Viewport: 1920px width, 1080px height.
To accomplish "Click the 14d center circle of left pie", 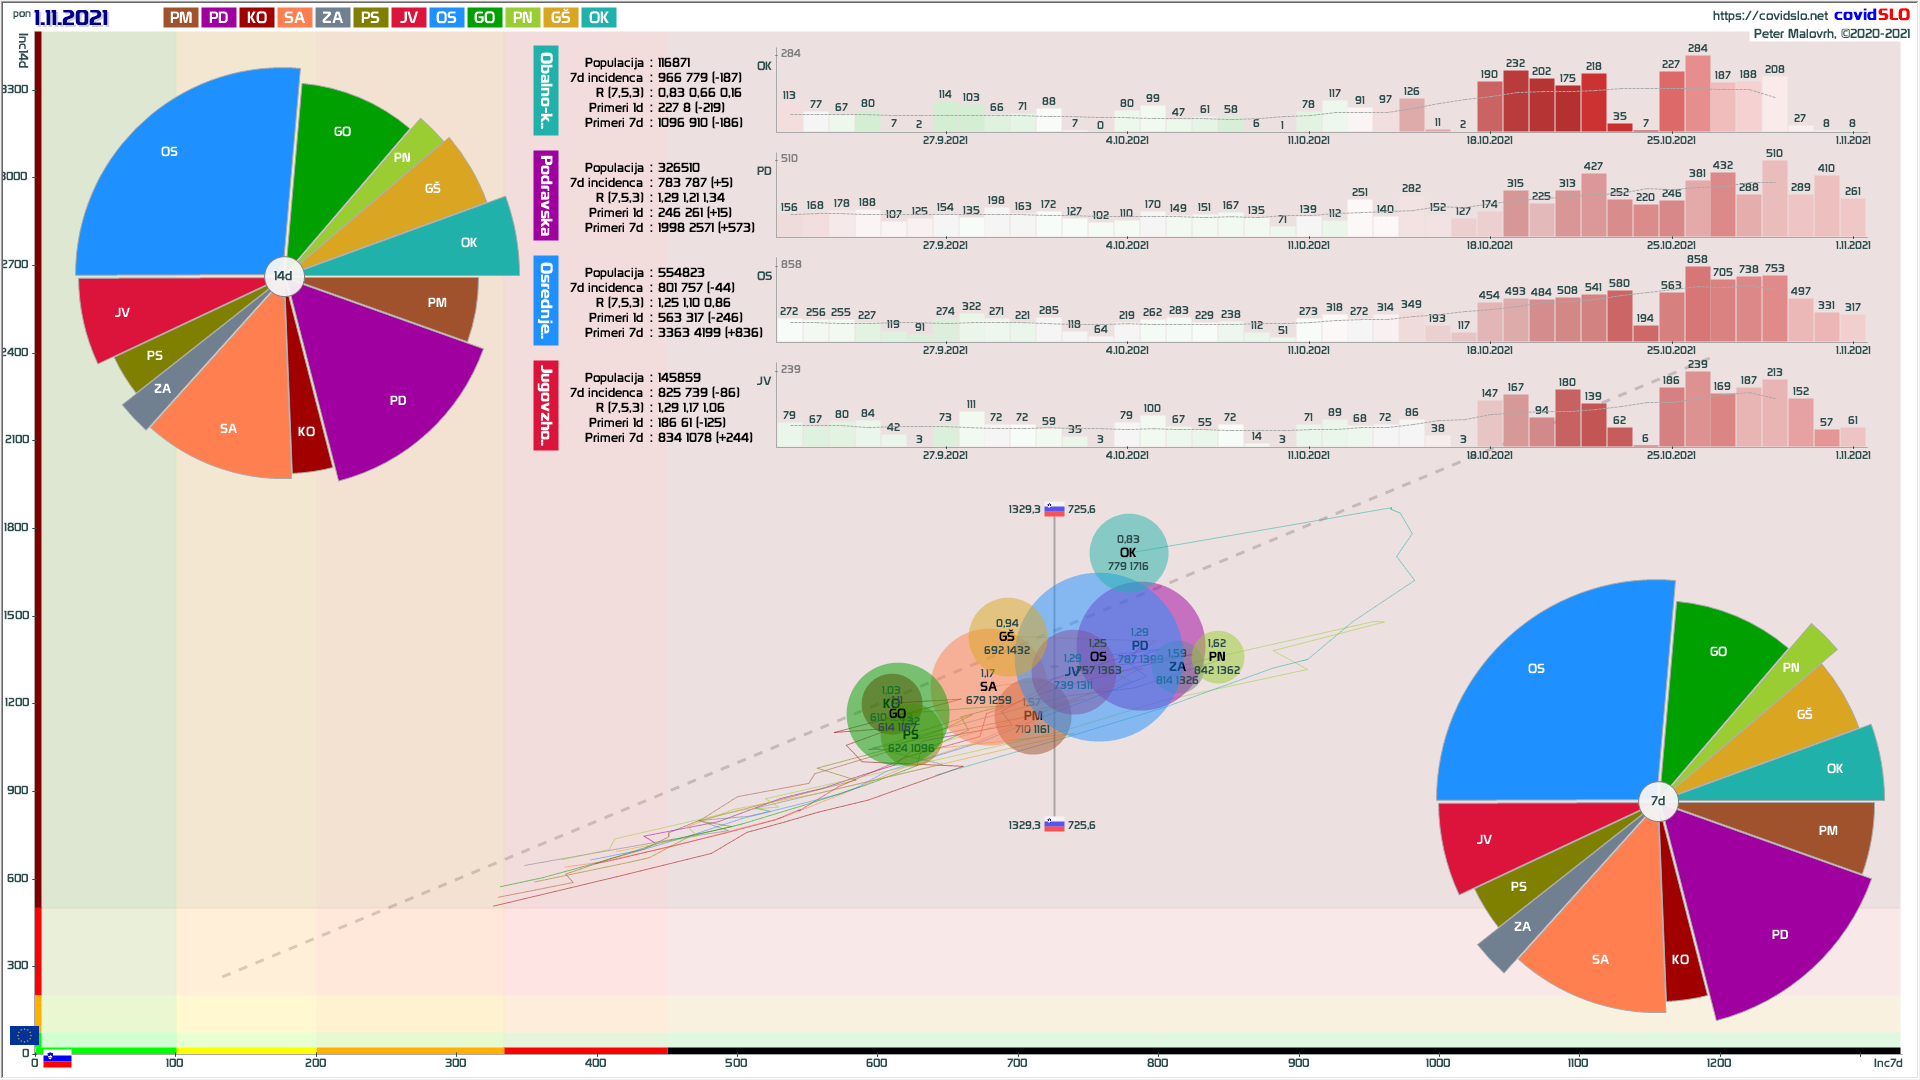I will point(284,276).
